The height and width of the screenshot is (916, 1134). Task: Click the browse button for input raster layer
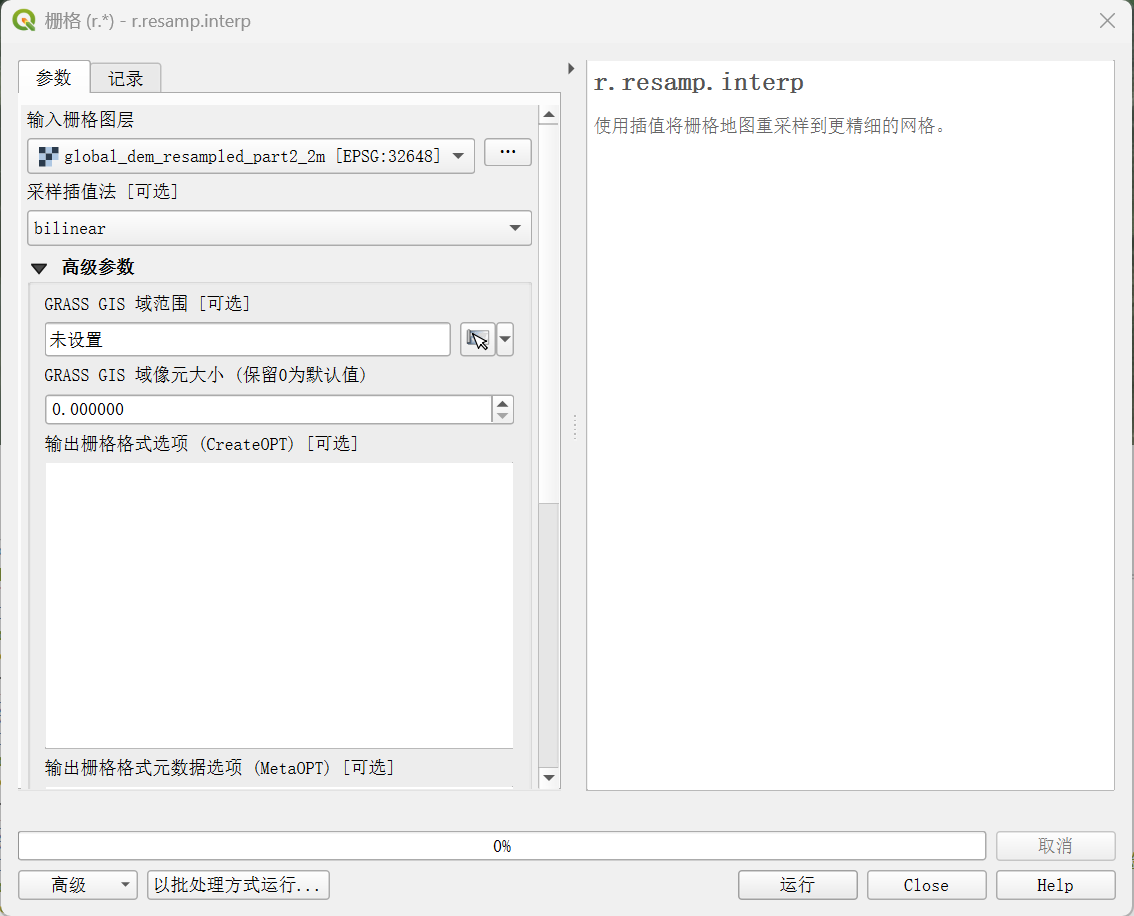(507, 152)
